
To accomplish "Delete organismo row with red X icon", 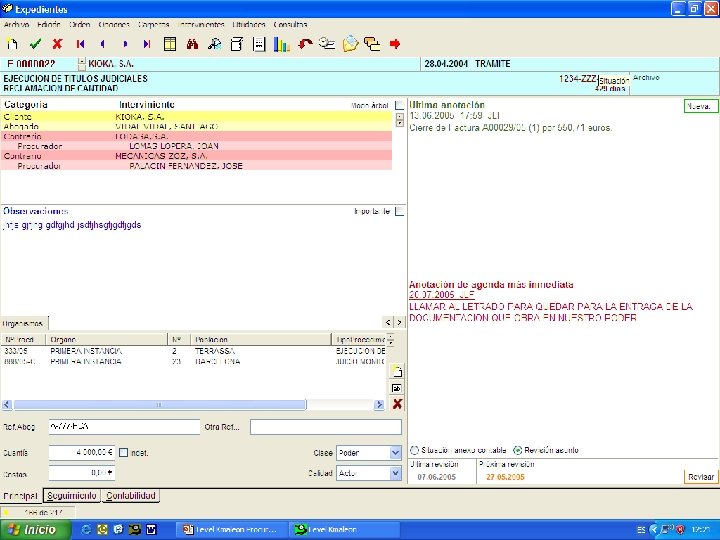I will click(x=397, y=404).
